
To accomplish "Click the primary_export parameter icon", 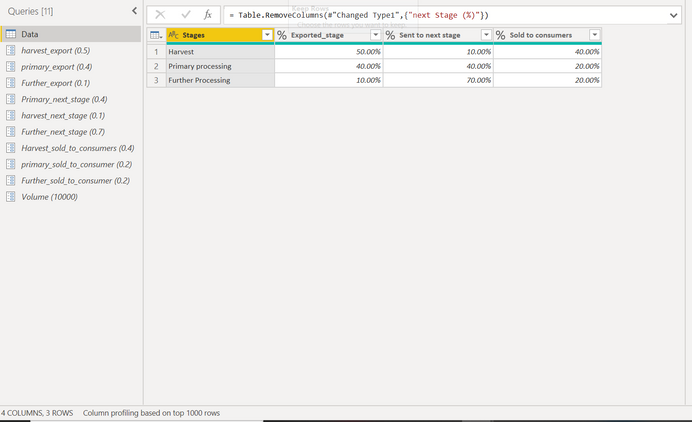I will pyautogui.click(x=11, y=67).
